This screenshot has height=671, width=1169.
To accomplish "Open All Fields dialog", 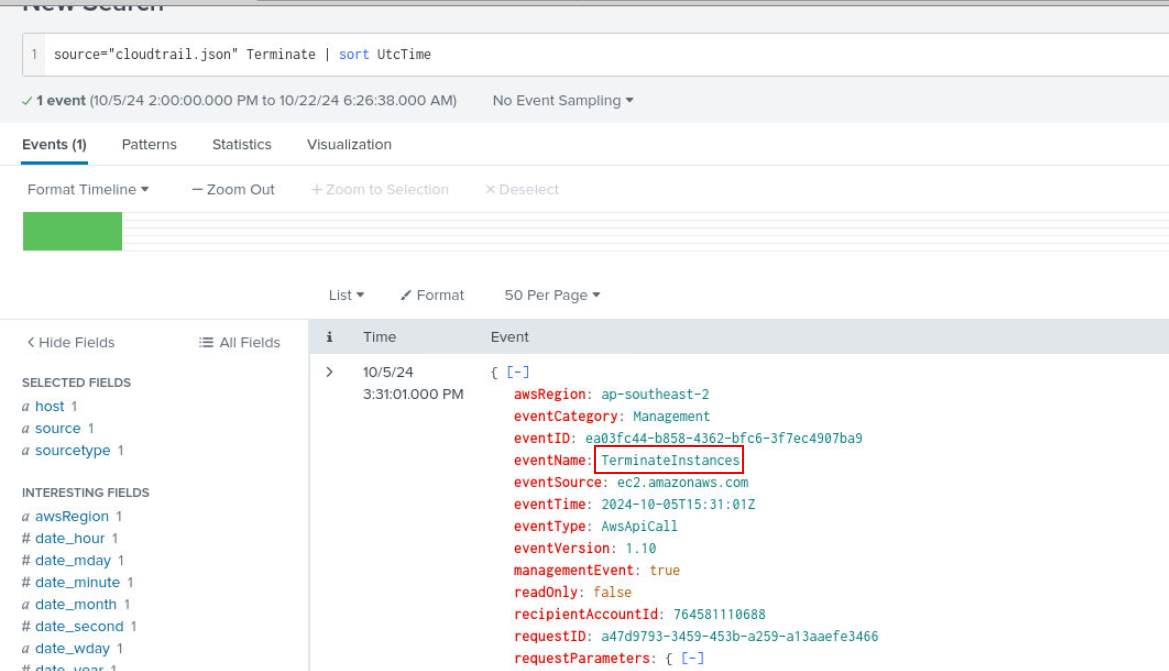I will point(239,342).
